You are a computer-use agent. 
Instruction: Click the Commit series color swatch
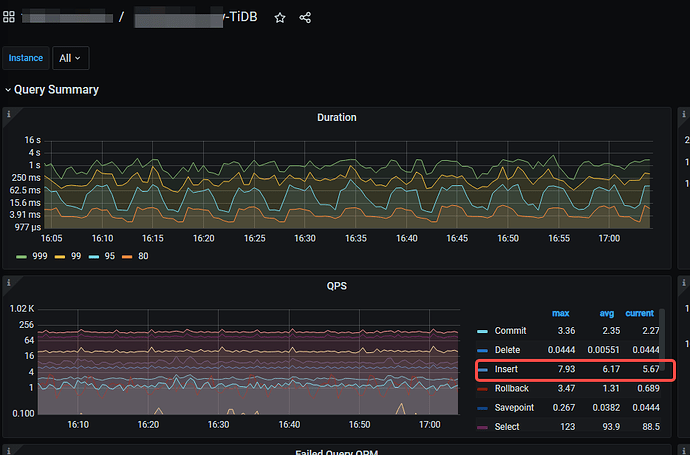click(x=483, y=332)
